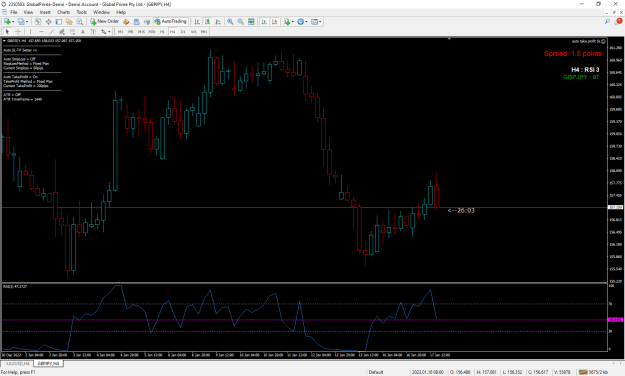Expand the Templates dropdown arrow
The width and height of the screenshot is (625, 376).
click(x=320, y=22)
